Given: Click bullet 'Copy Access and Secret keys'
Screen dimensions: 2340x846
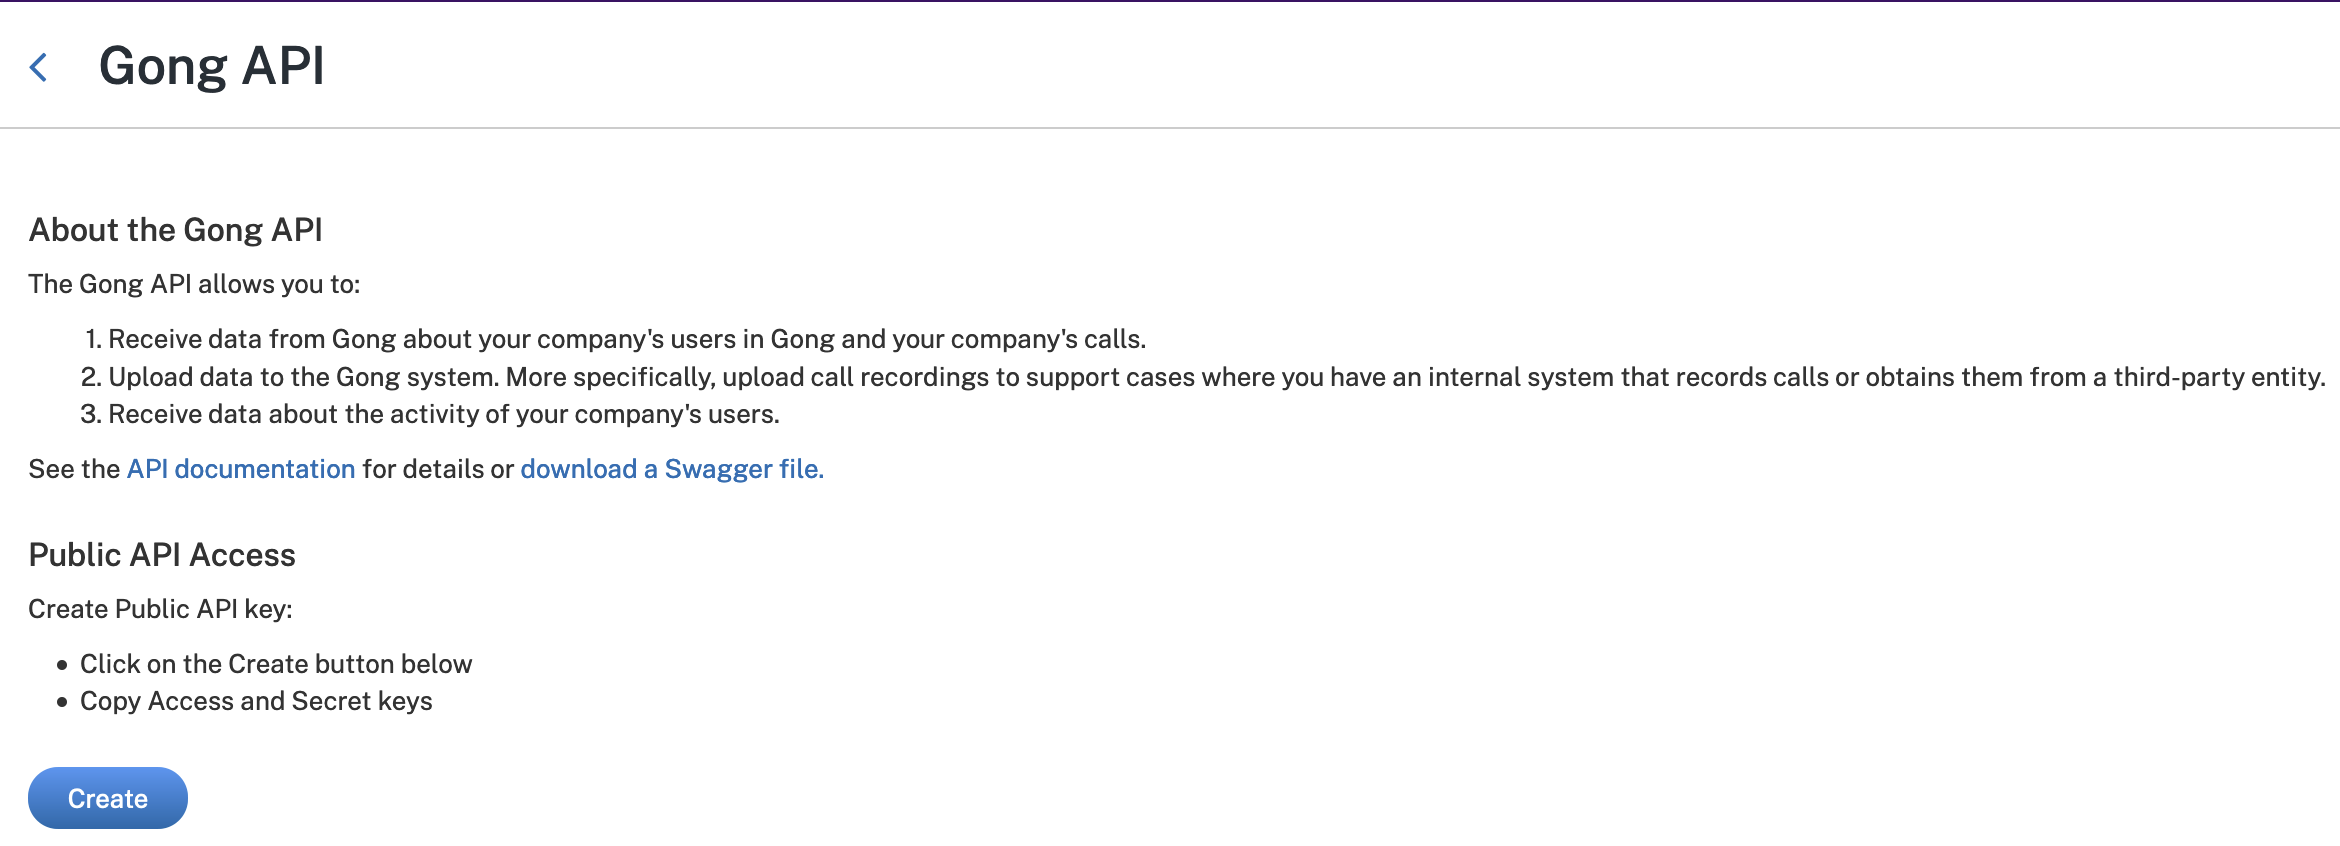Looking at the screenshot, I should [256, 701].
